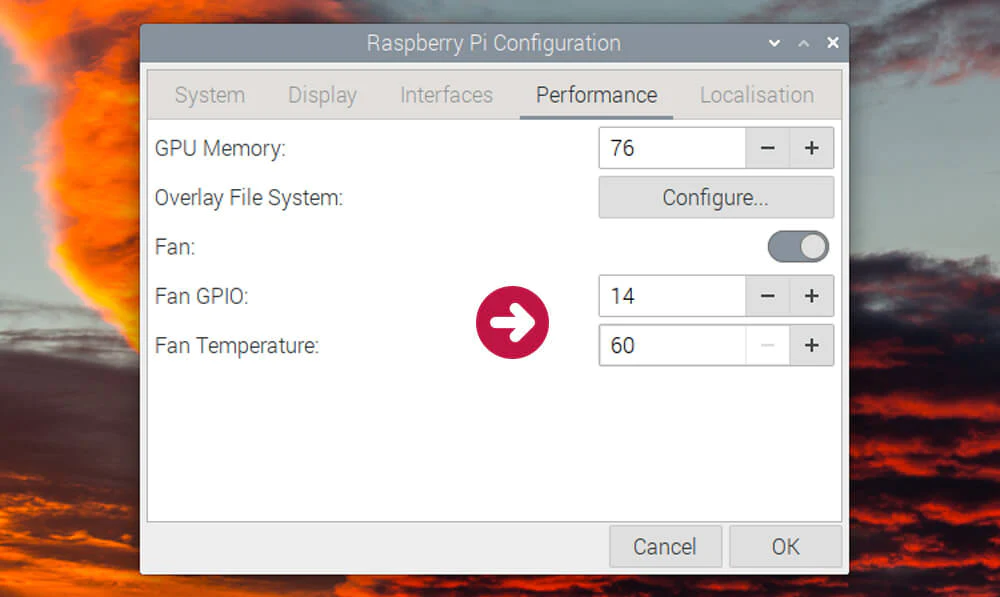
Task: Open Overlay File System Configure dialog
Action: pyautogui.click(x=715, y=198)
